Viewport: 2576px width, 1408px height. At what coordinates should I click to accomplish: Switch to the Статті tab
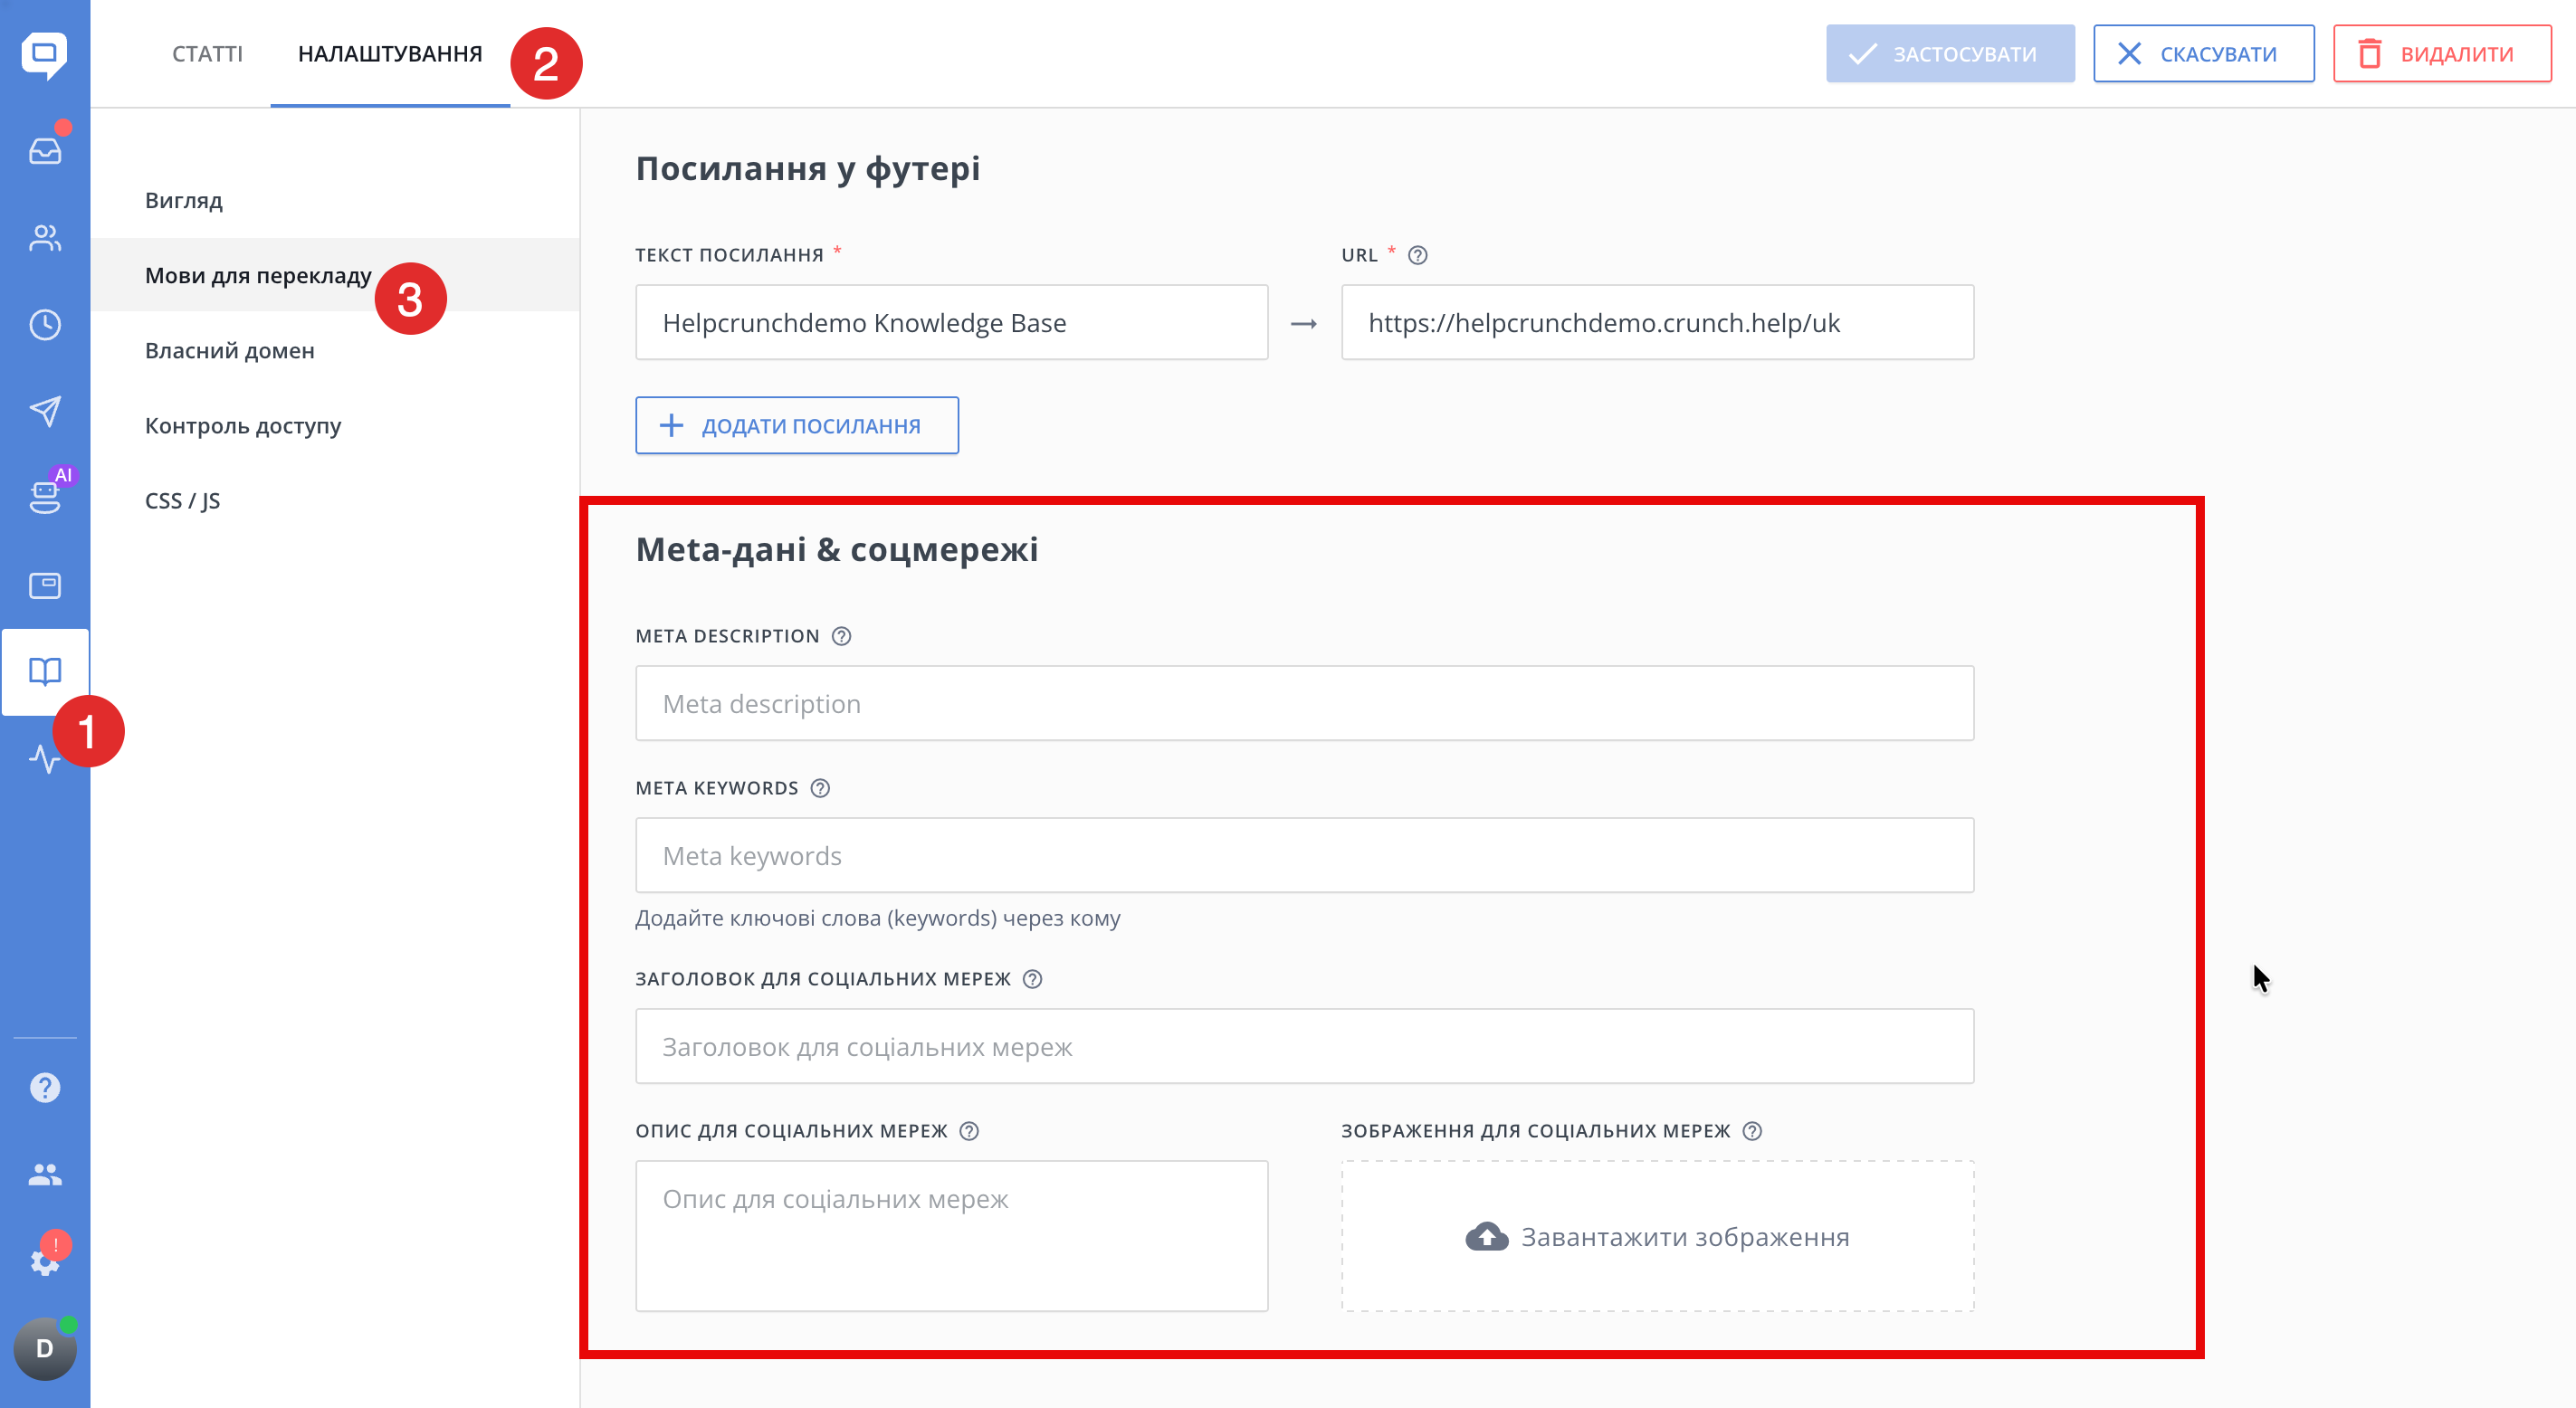207,54
